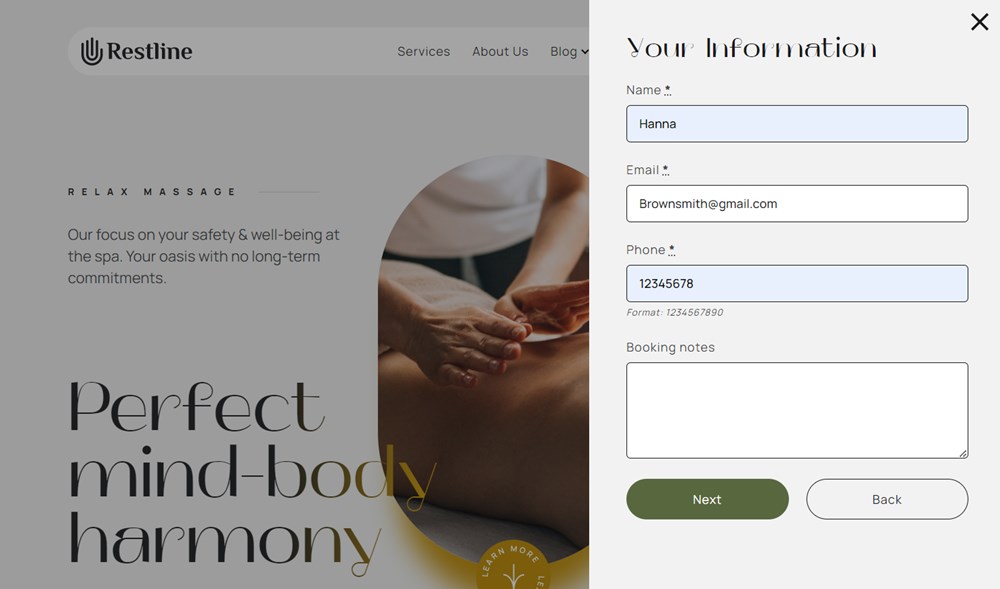This screenshot has height=589, width=1000.
Task: Return to the previous step with Back
Action: (887, 499)
